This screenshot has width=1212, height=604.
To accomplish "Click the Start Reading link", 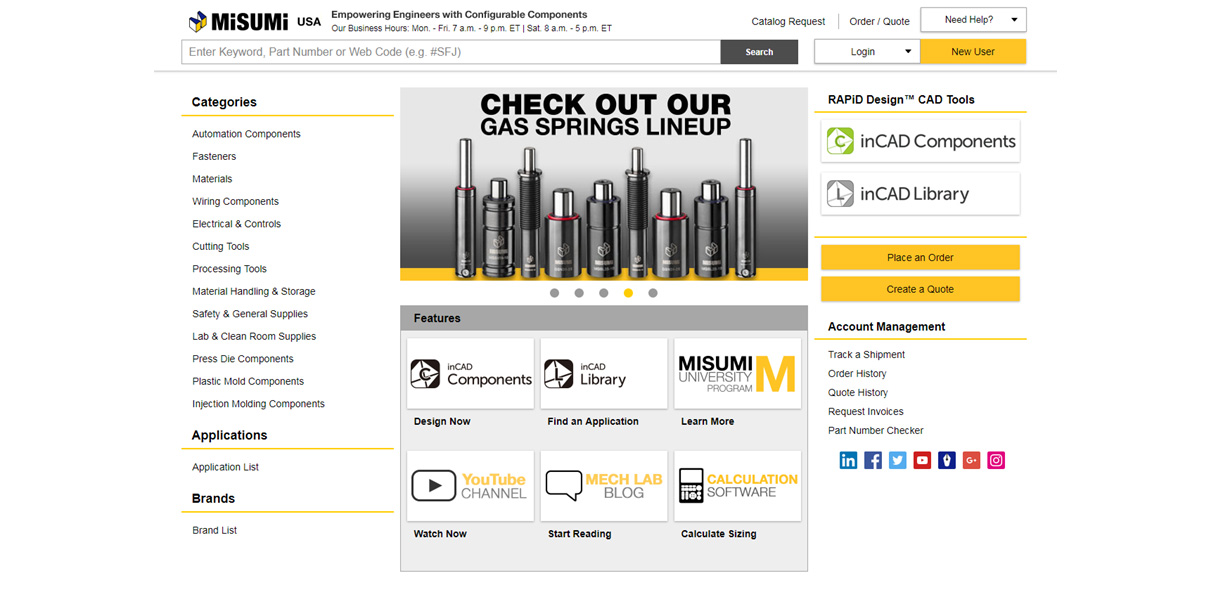I will 579,534.
